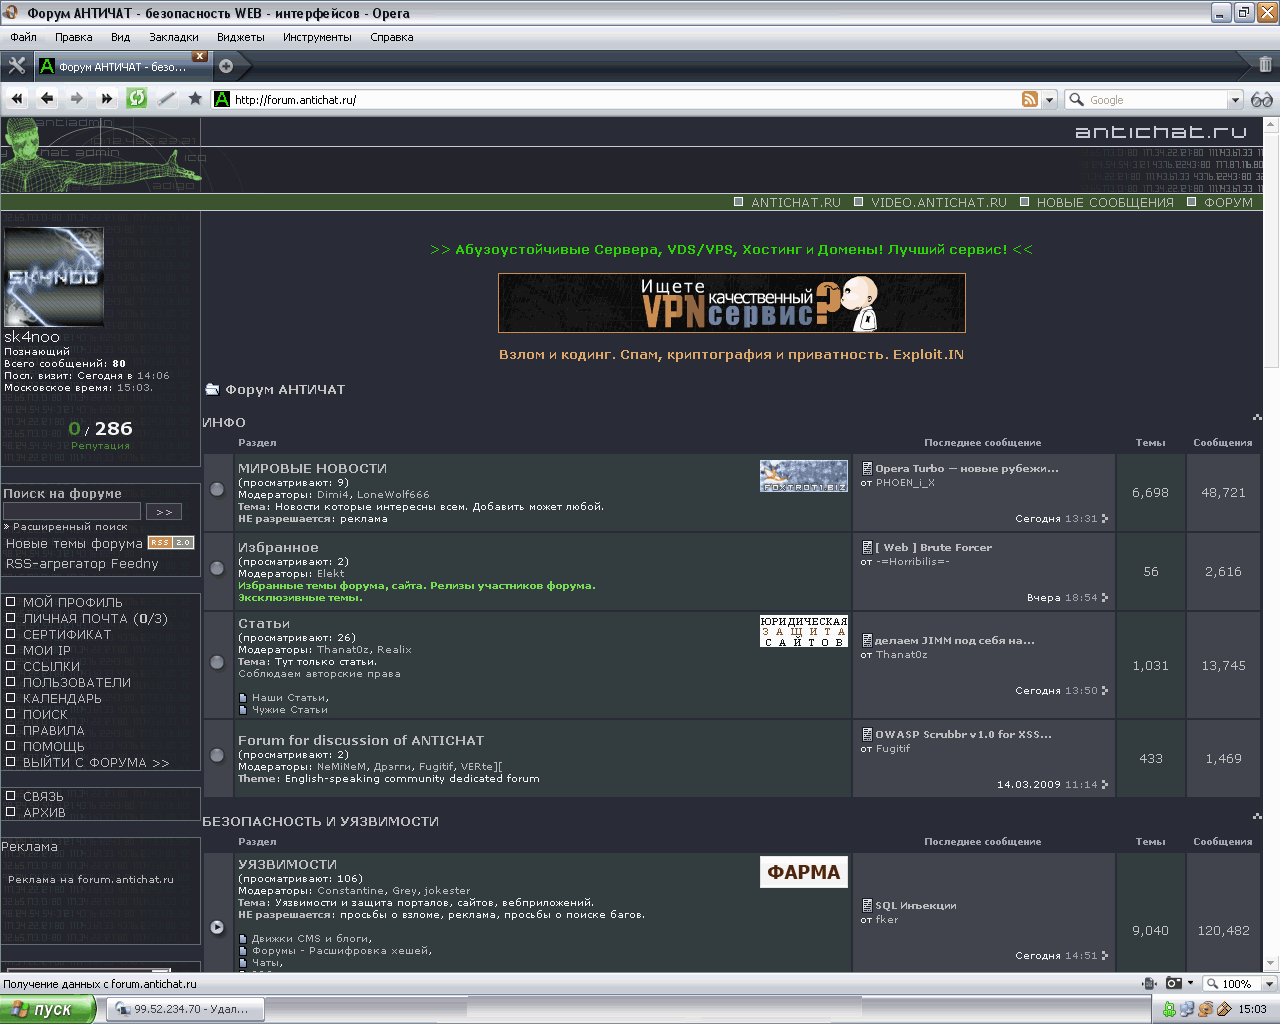Open the Движки CMS и блоги subforum

pos(312,939)
